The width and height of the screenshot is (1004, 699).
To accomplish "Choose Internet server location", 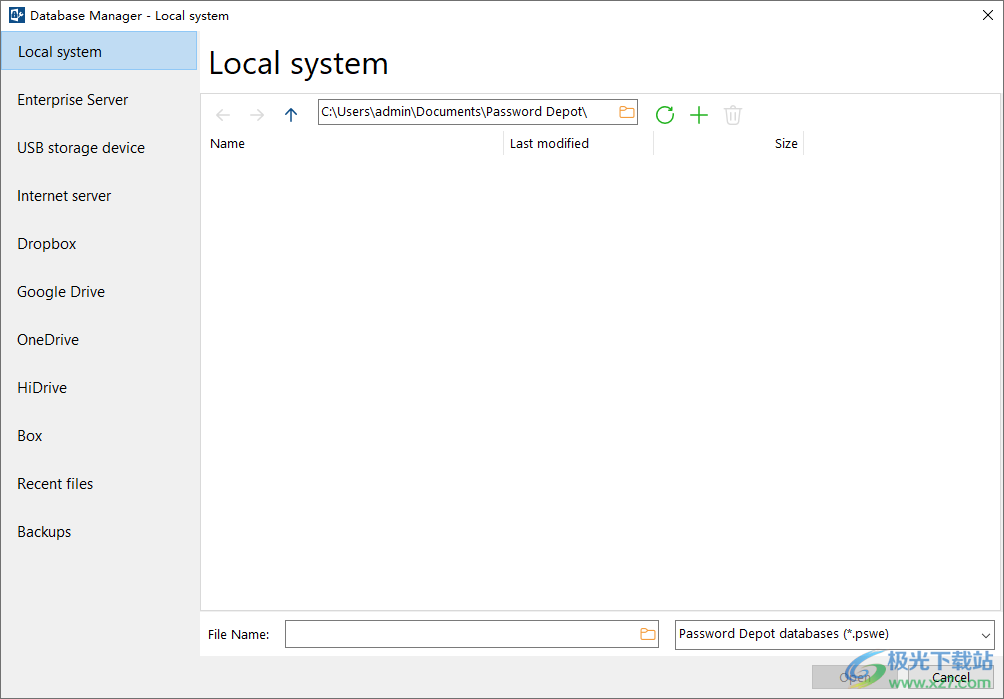I will [99, 196].
